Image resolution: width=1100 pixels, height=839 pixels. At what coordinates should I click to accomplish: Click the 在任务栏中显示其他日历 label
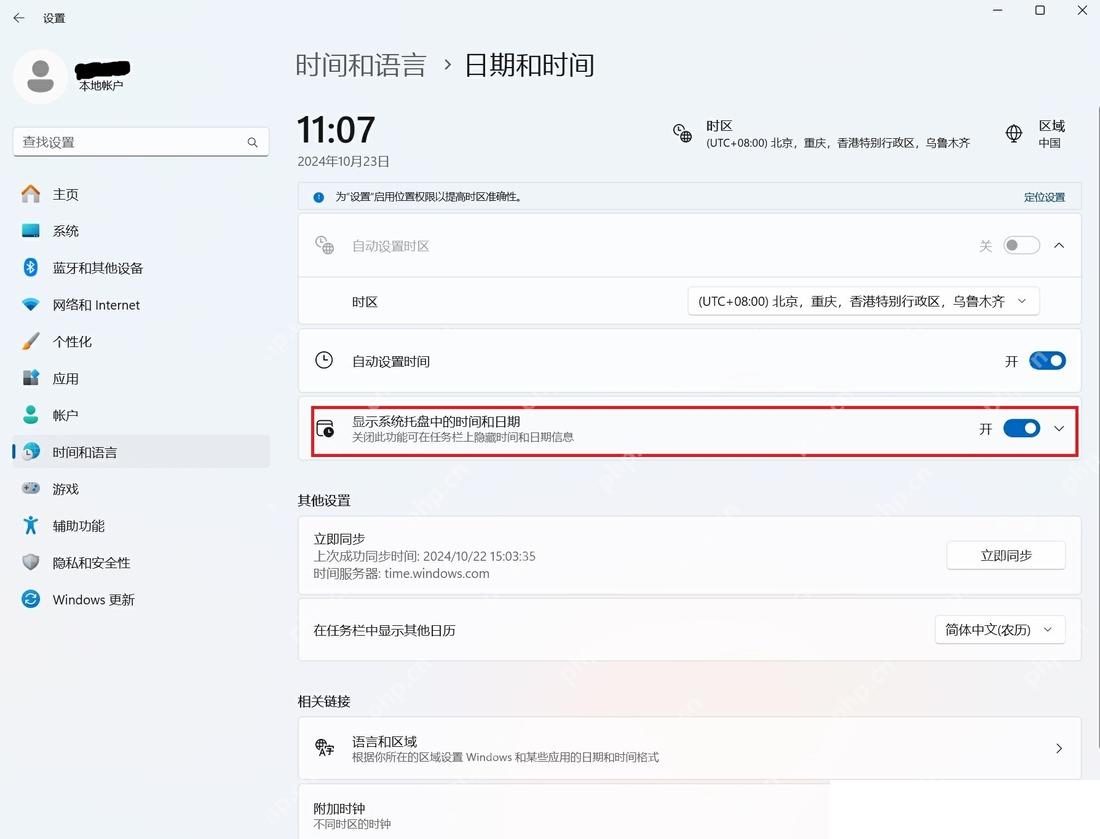384,631
